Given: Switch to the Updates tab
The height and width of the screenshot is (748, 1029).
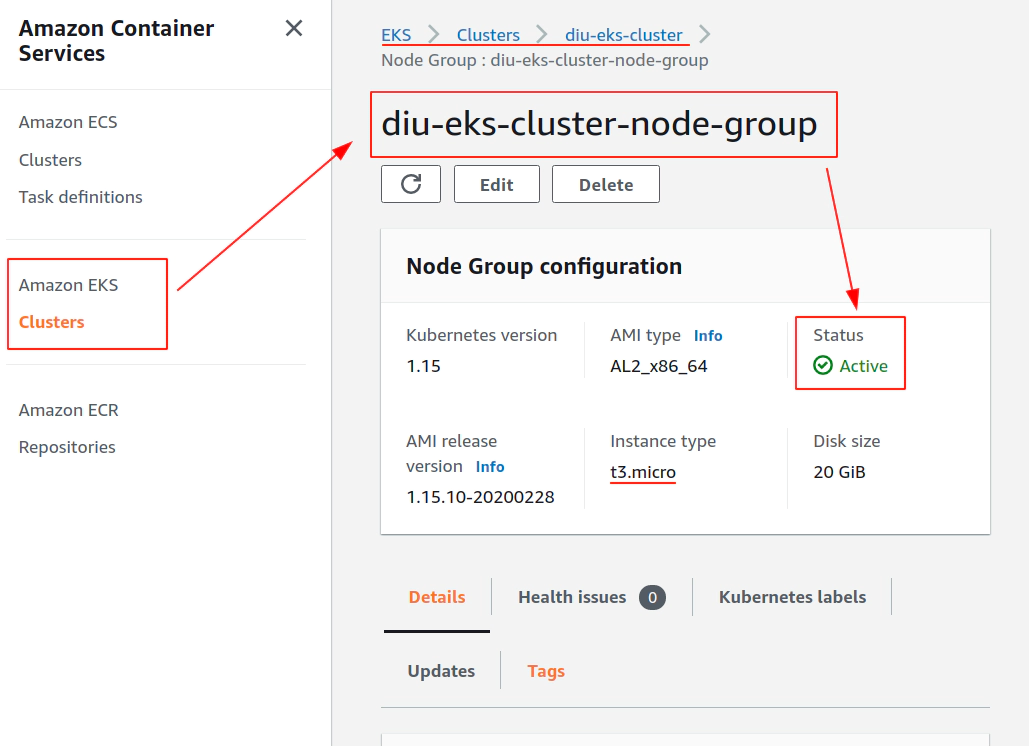Looking at the screenshot, I should coord(441,671).
